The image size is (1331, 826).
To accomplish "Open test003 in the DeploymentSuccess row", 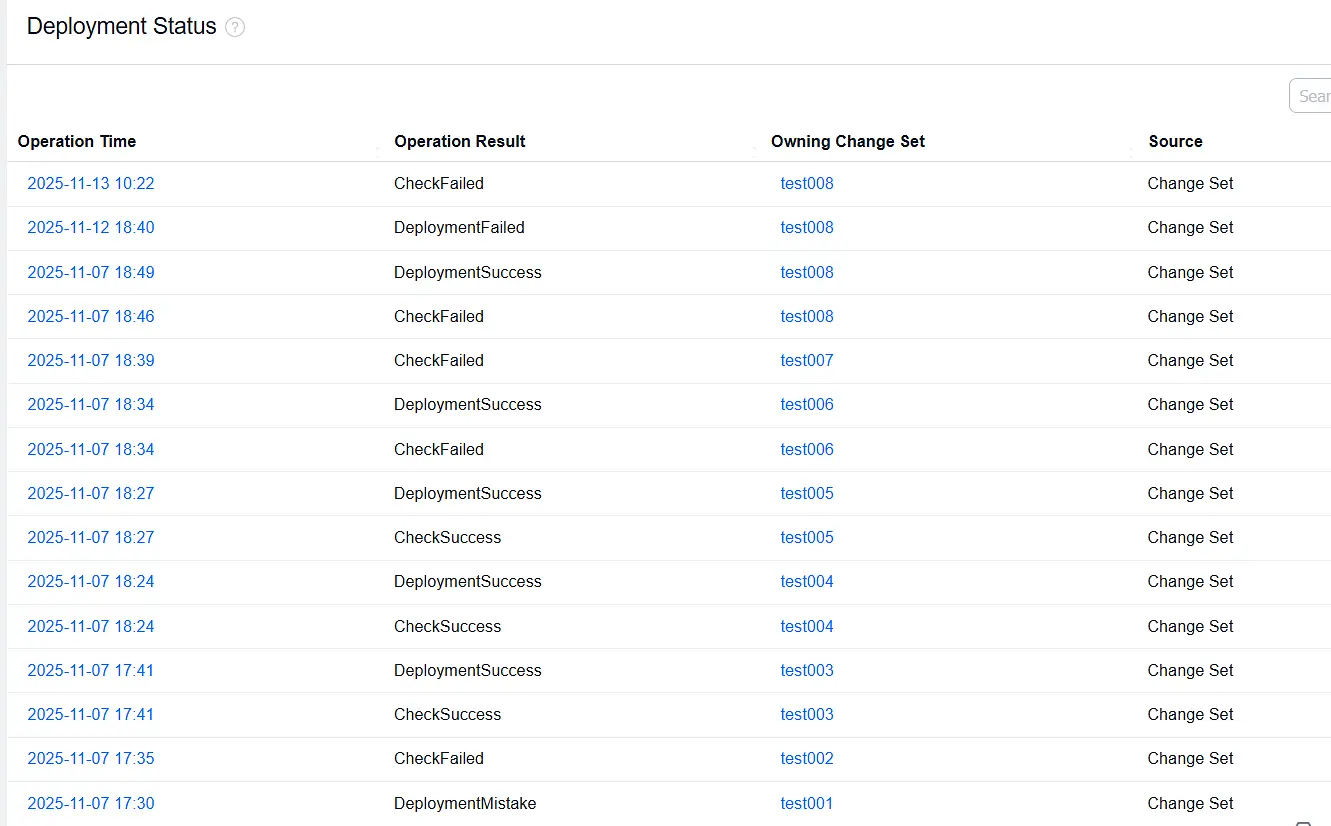I will click(807, 670).
